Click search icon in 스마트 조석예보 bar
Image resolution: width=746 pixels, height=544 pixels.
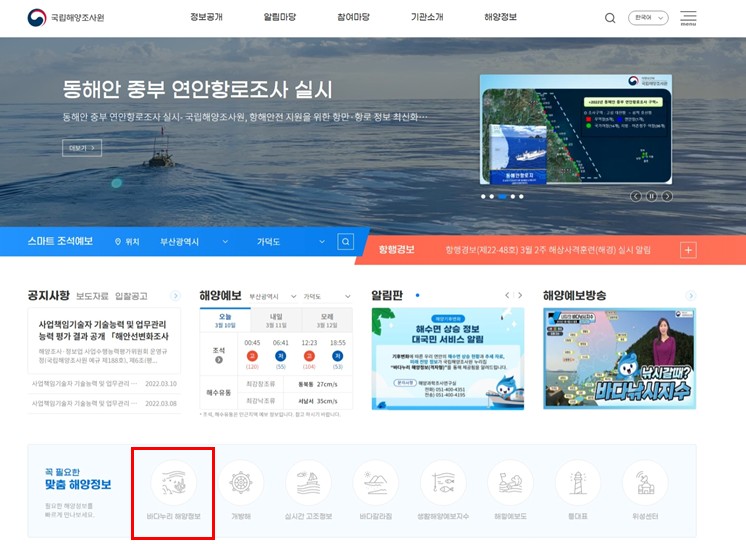click(x=346, y=242)
